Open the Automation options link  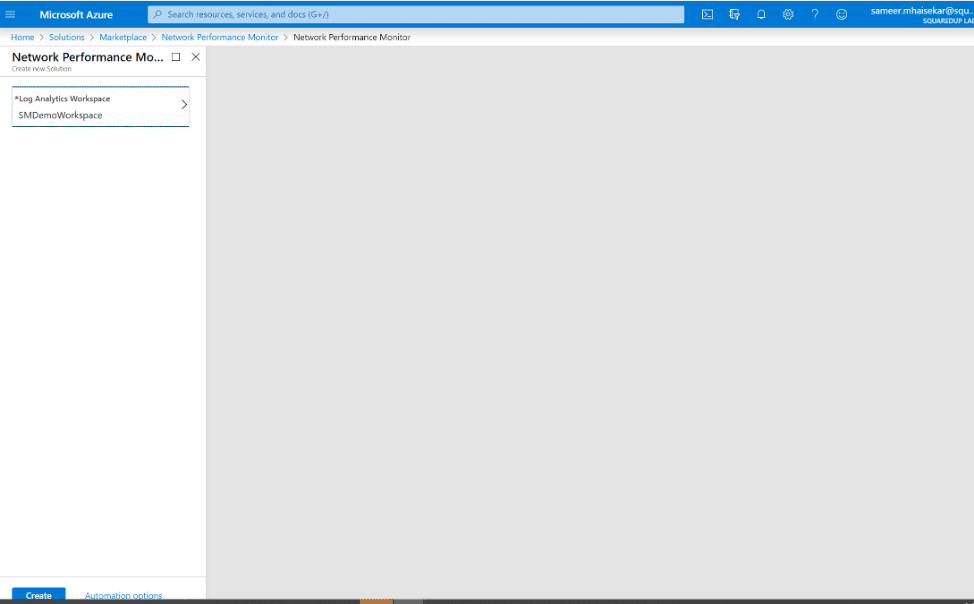click(123, 595)
